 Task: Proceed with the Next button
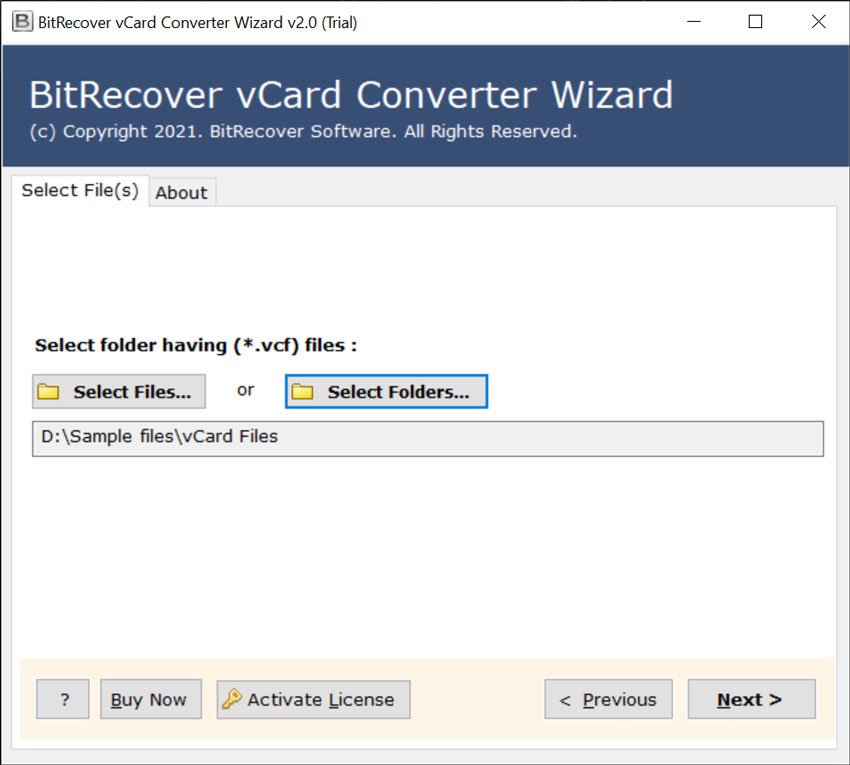point(751,699)
